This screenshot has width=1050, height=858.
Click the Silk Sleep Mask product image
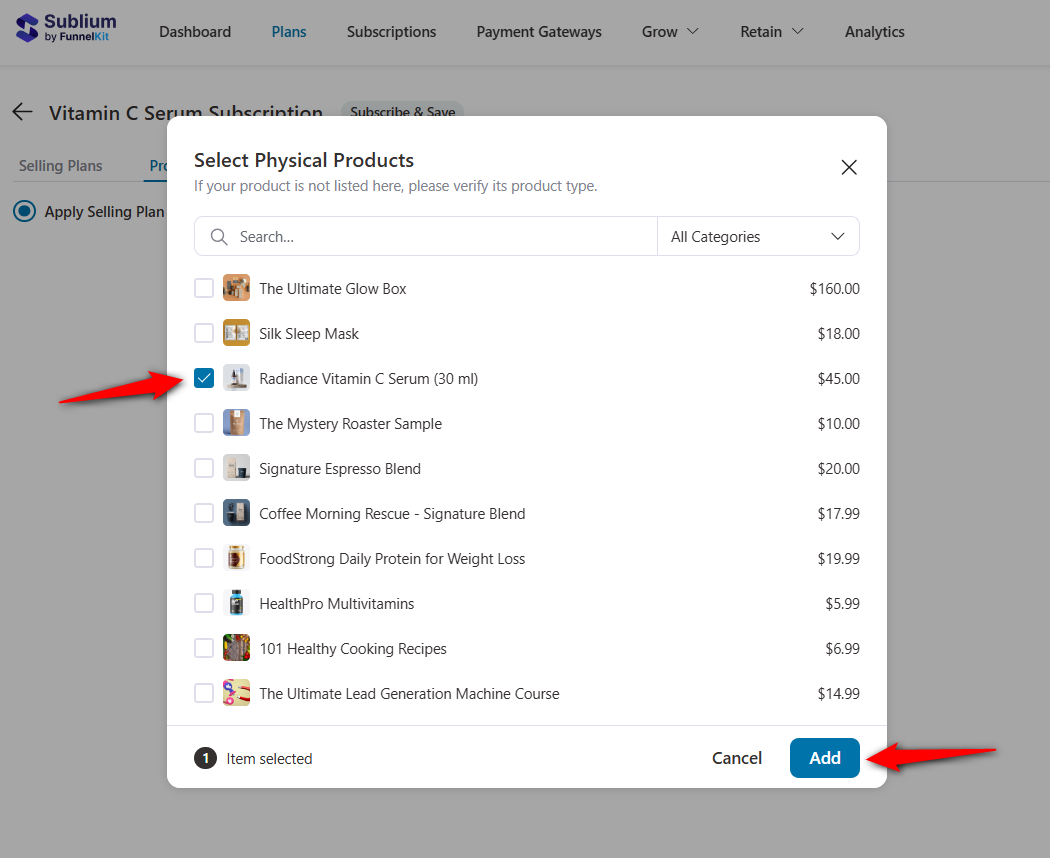(236, 332)
